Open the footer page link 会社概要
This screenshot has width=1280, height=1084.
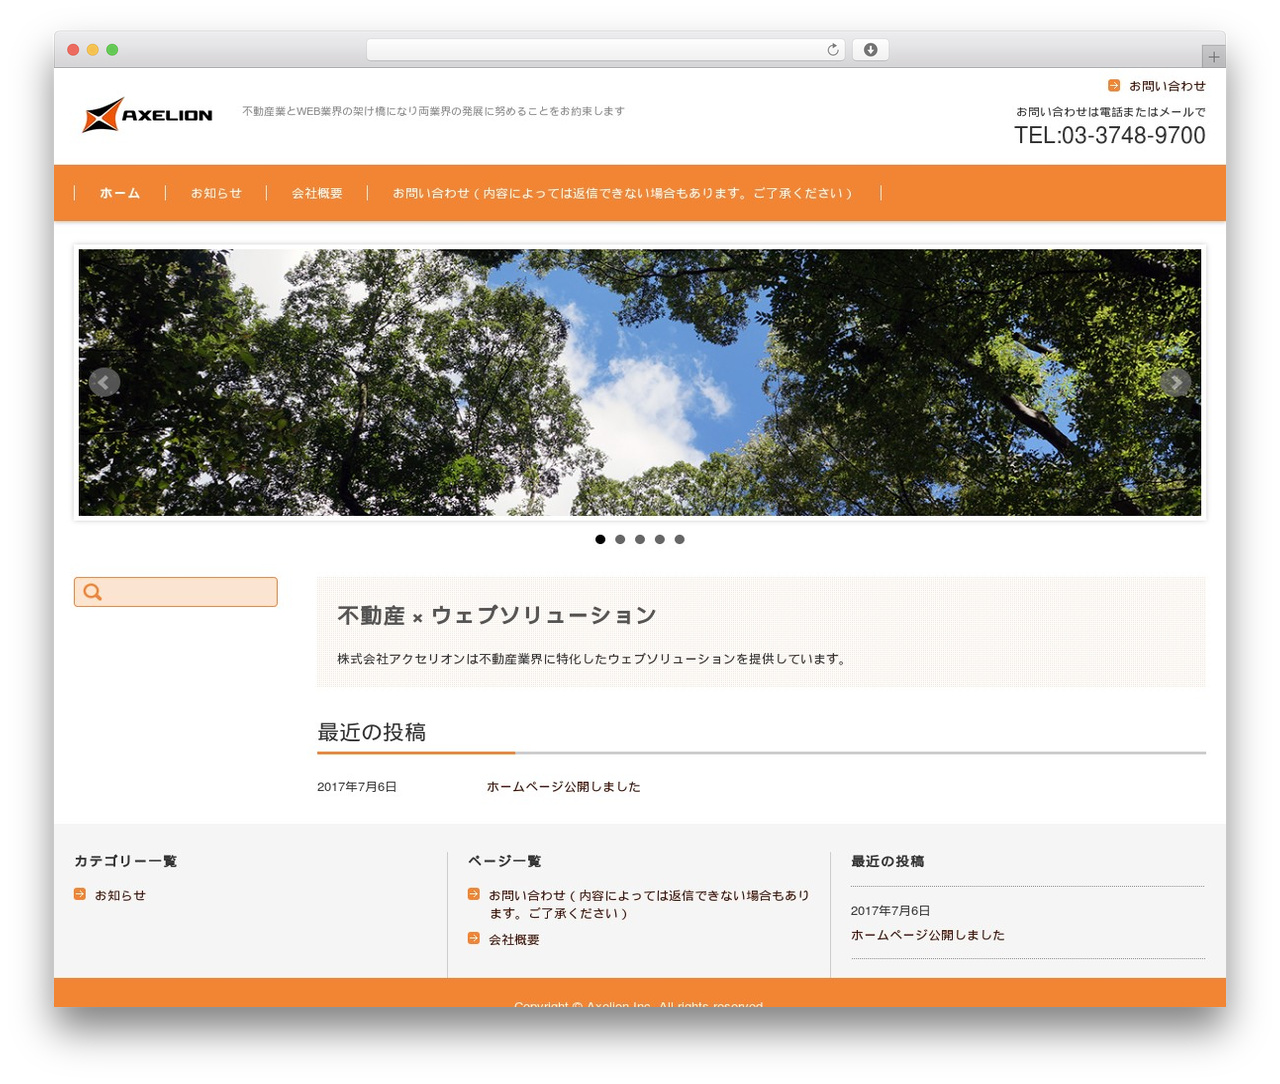514,939
